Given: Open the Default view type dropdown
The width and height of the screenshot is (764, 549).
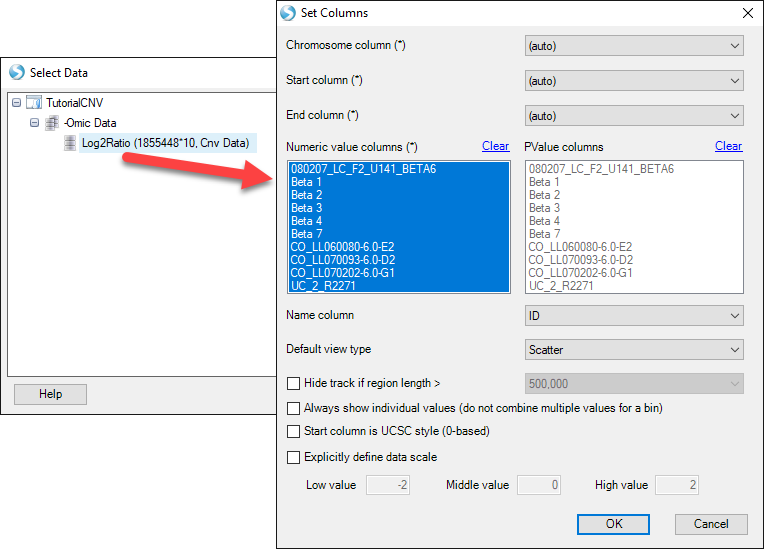Looking at the screenshot, I should (x=634, y=350).
